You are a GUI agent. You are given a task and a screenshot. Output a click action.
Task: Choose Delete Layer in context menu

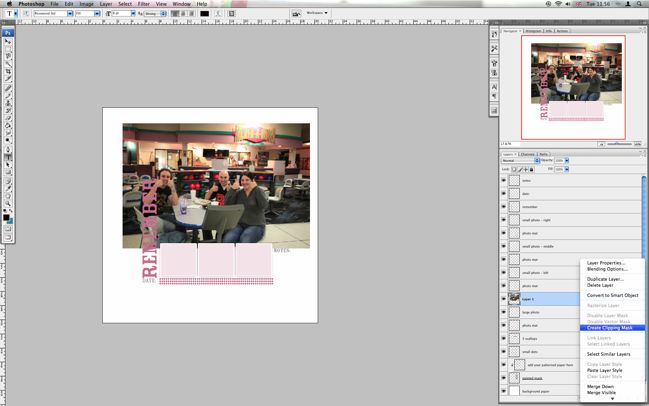tap(600, 285)
